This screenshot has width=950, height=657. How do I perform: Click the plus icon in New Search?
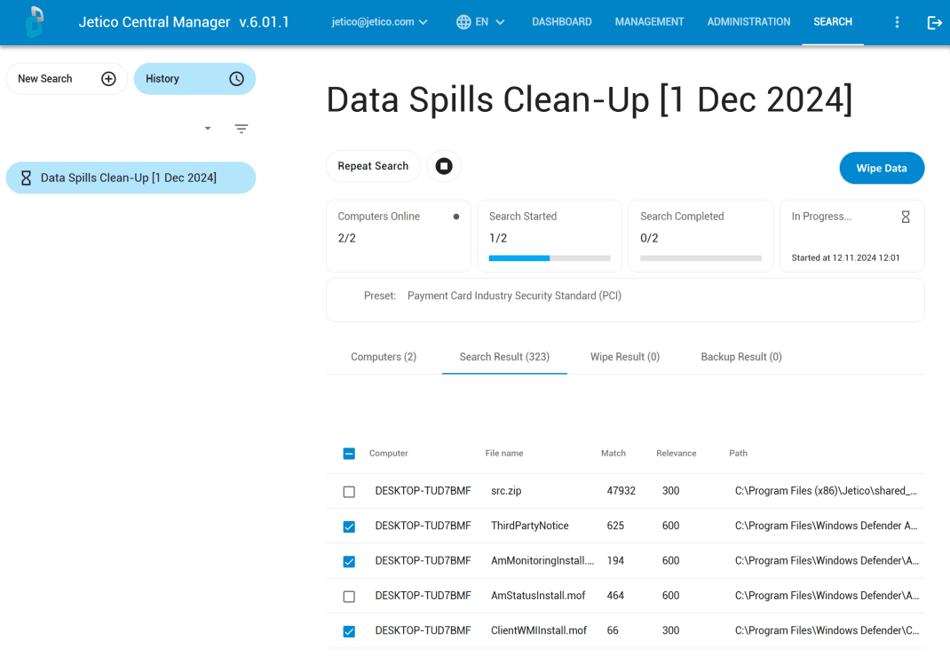(x=108, y=79)
